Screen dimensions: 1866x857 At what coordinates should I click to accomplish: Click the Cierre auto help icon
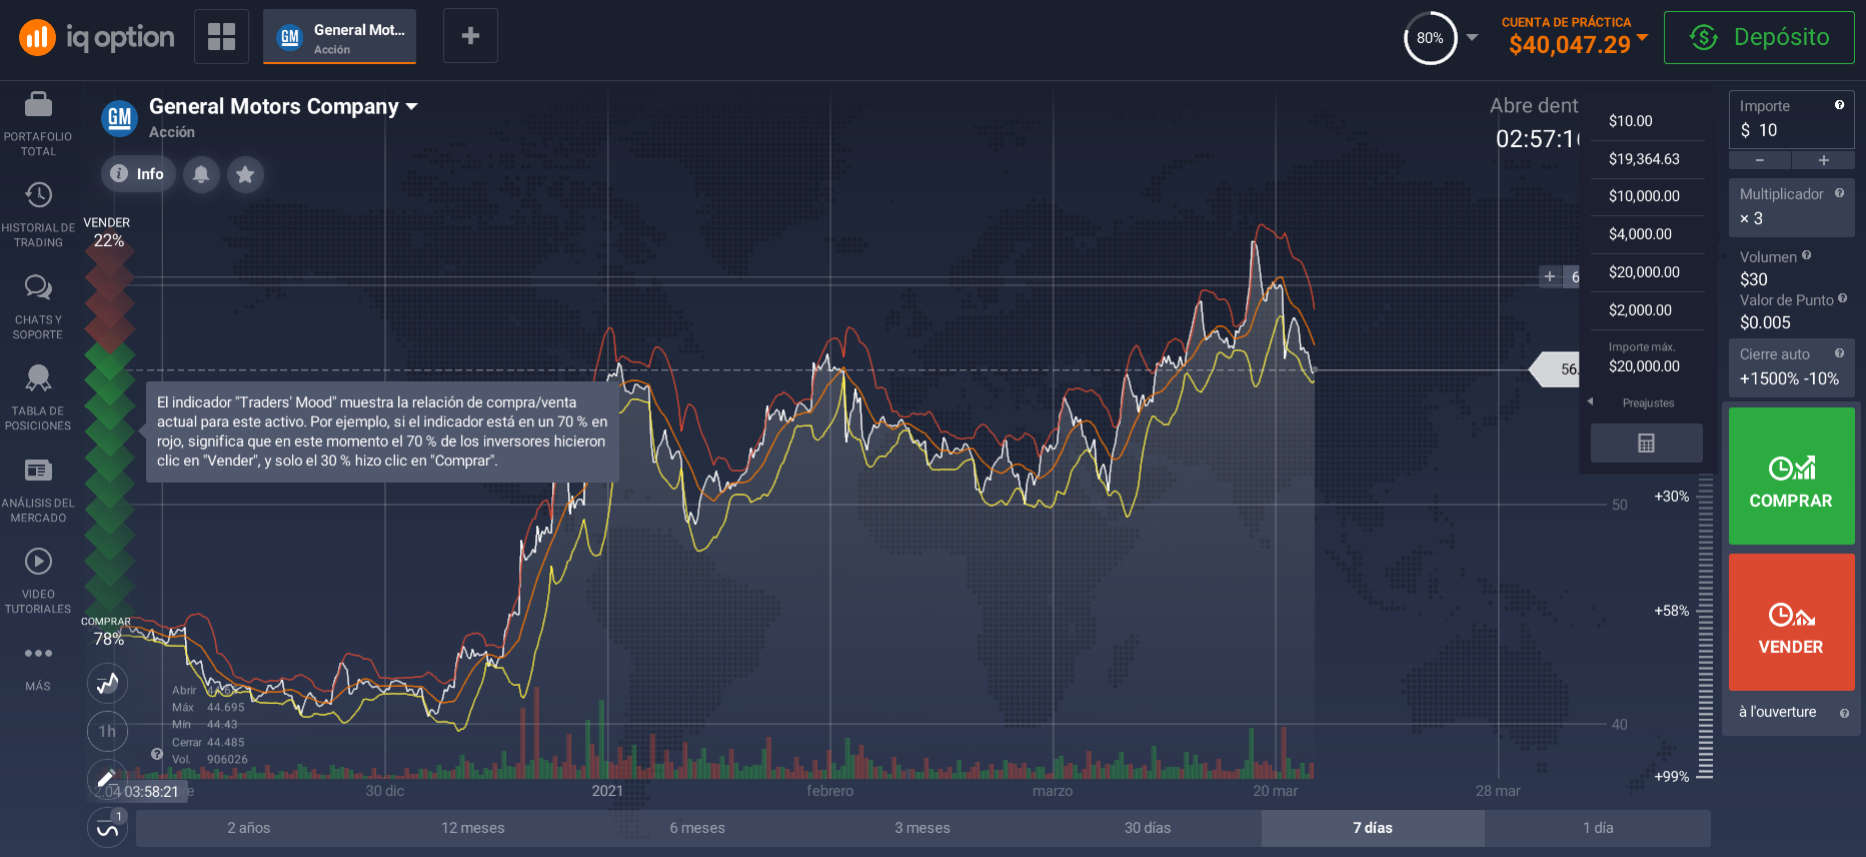pos(1839,353)
